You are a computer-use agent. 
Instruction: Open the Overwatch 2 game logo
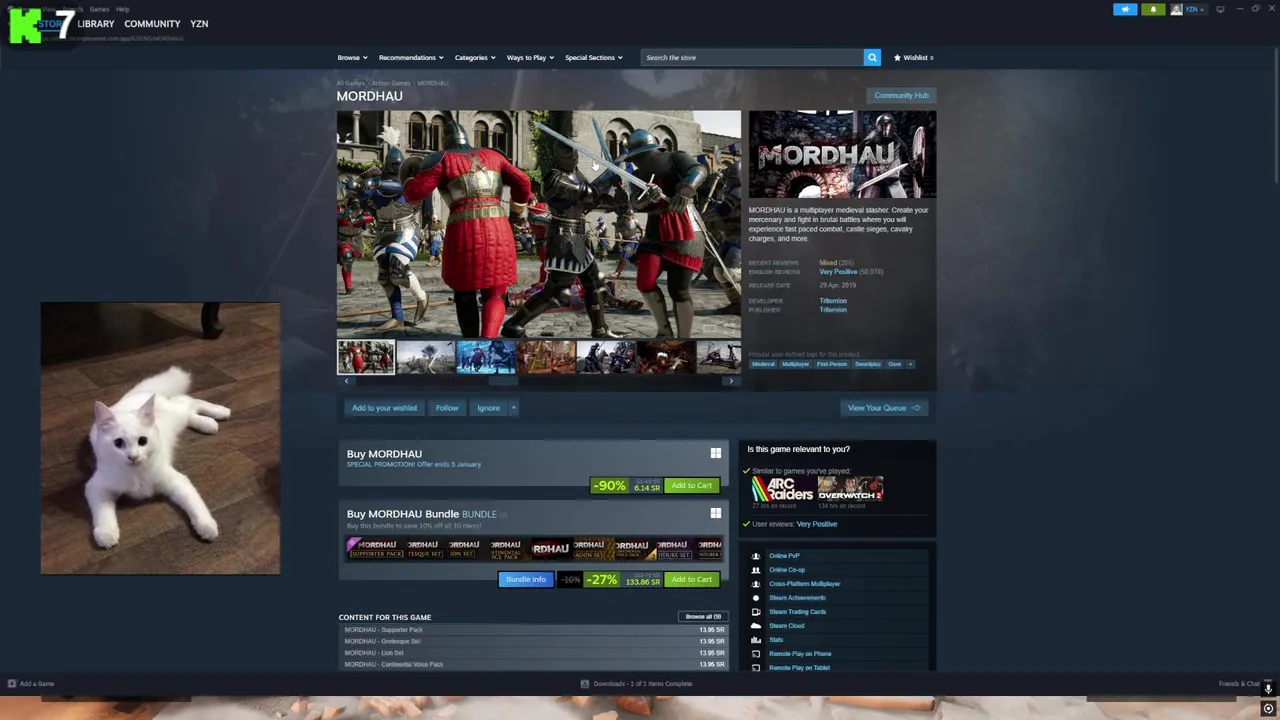pyautogui.click(x=850, y=489)
